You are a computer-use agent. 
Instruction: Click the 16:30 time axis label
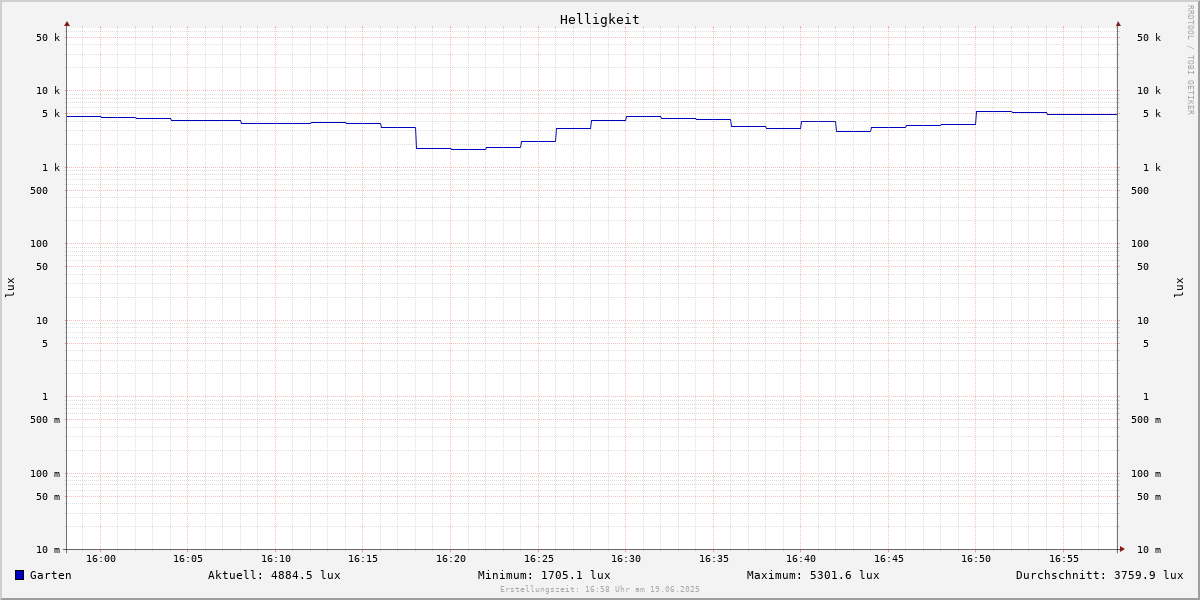[626, 559]
